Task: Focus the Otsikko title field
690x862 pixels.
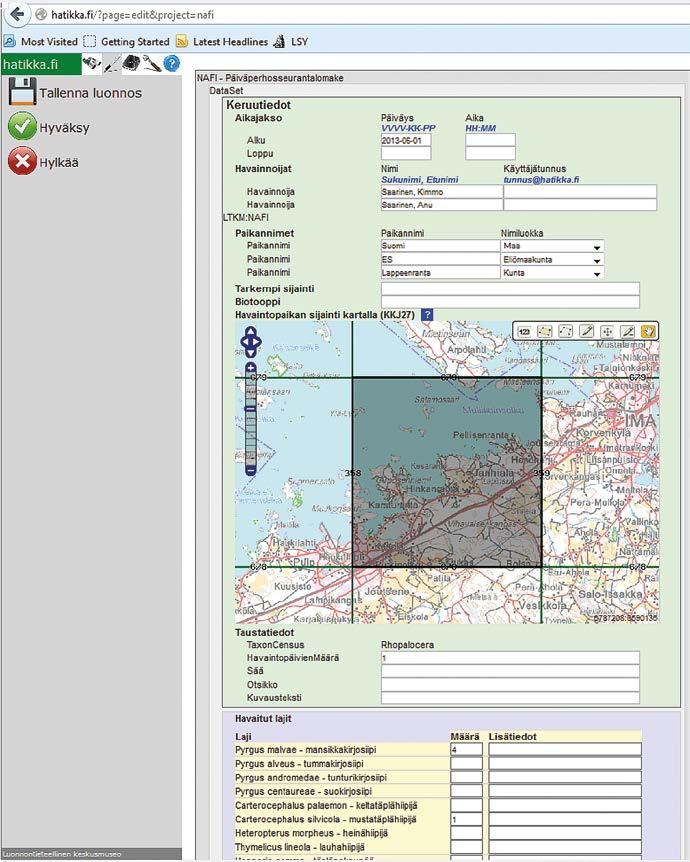Action: [x=510, y=684]
